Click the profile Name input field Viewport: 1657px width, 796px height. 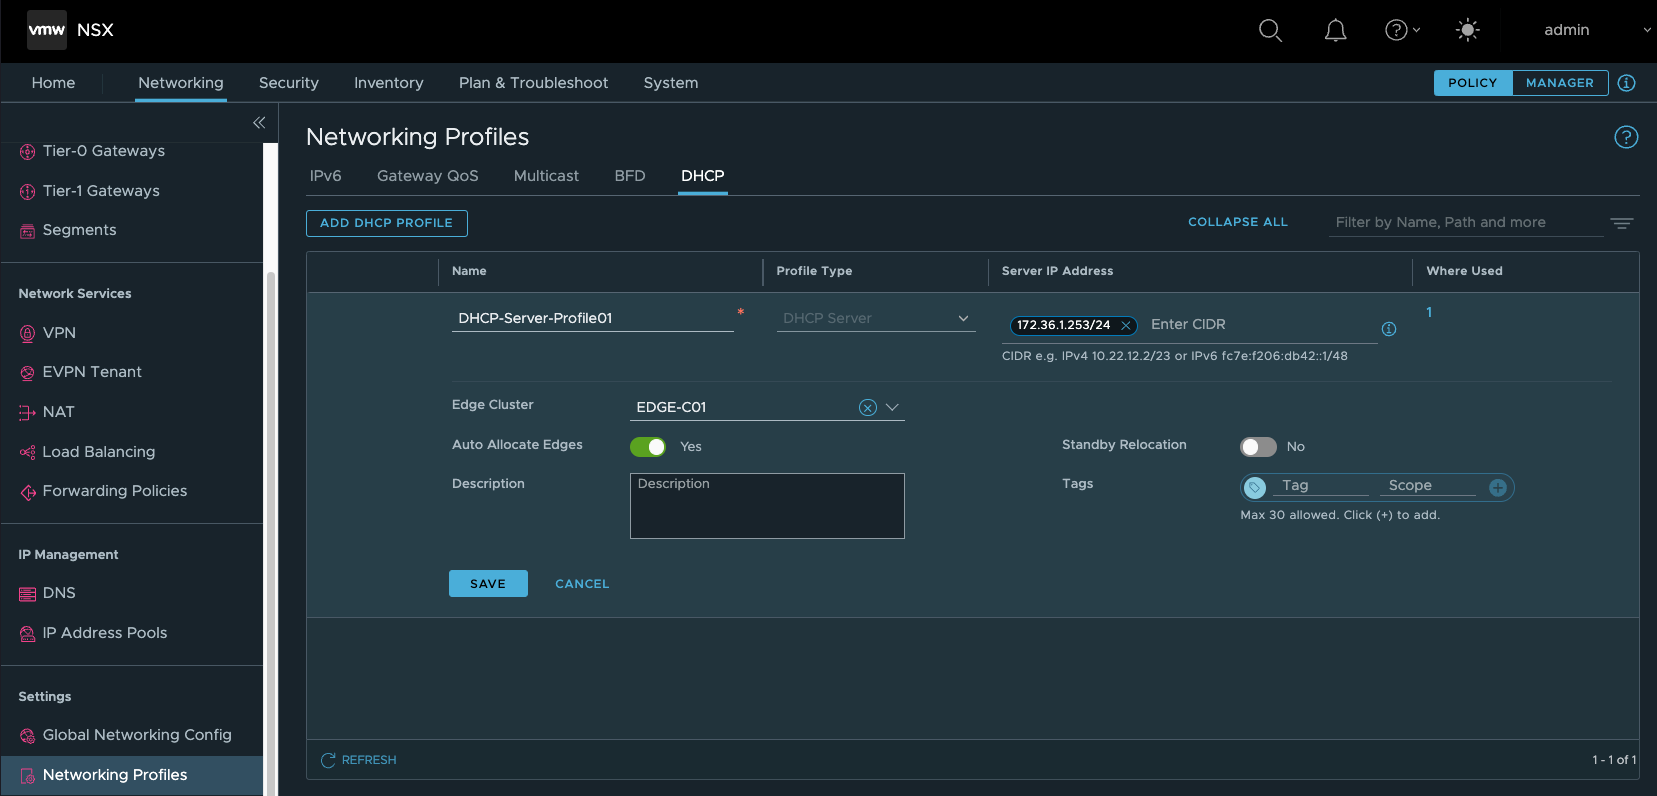pyautogui.click(x=593, y=318)
